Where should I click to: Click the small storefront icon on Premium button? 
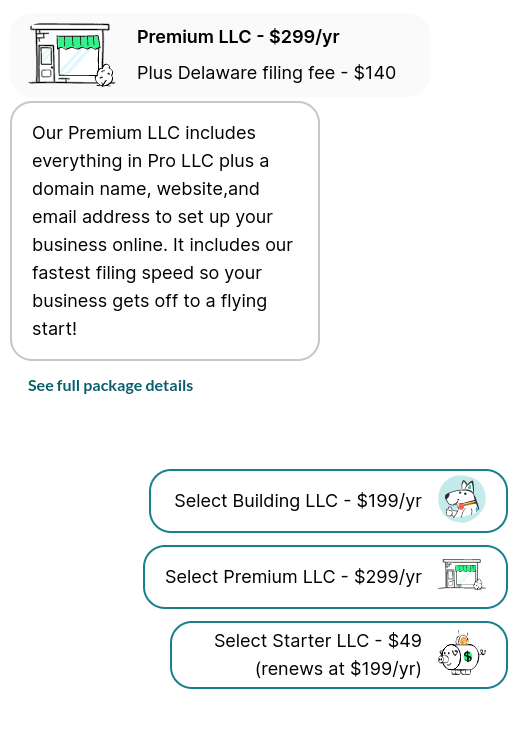pyautogui.click(x=461, y=575)
